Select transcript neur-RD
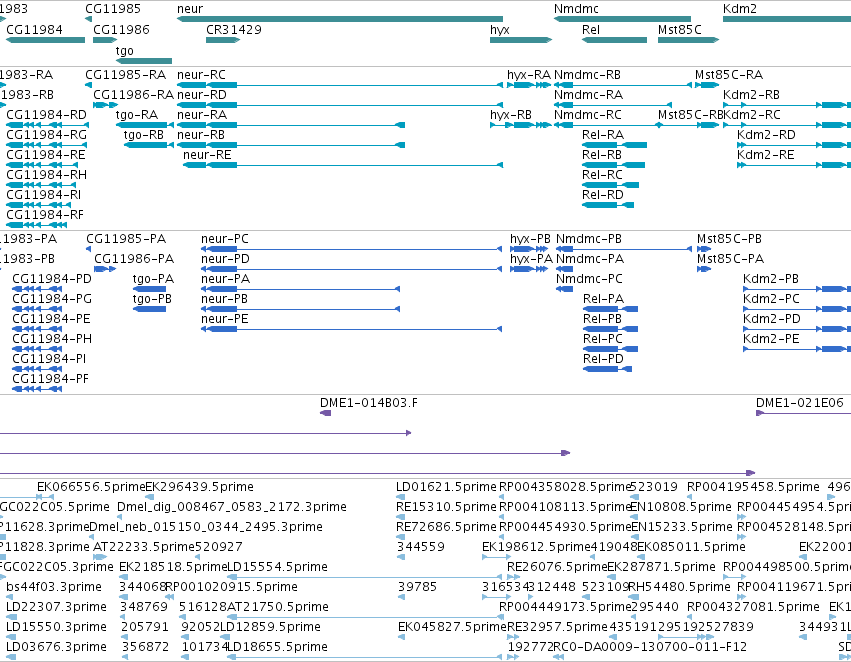Viewport: 851px width, 662px height. 340,105
